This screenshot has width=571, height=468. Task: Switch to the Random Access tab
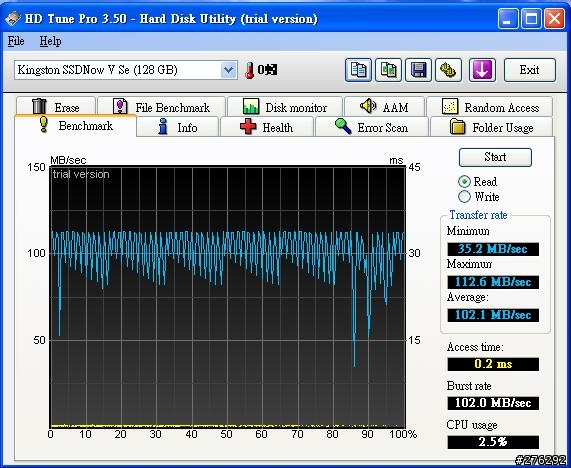click(x=490, y=107)
